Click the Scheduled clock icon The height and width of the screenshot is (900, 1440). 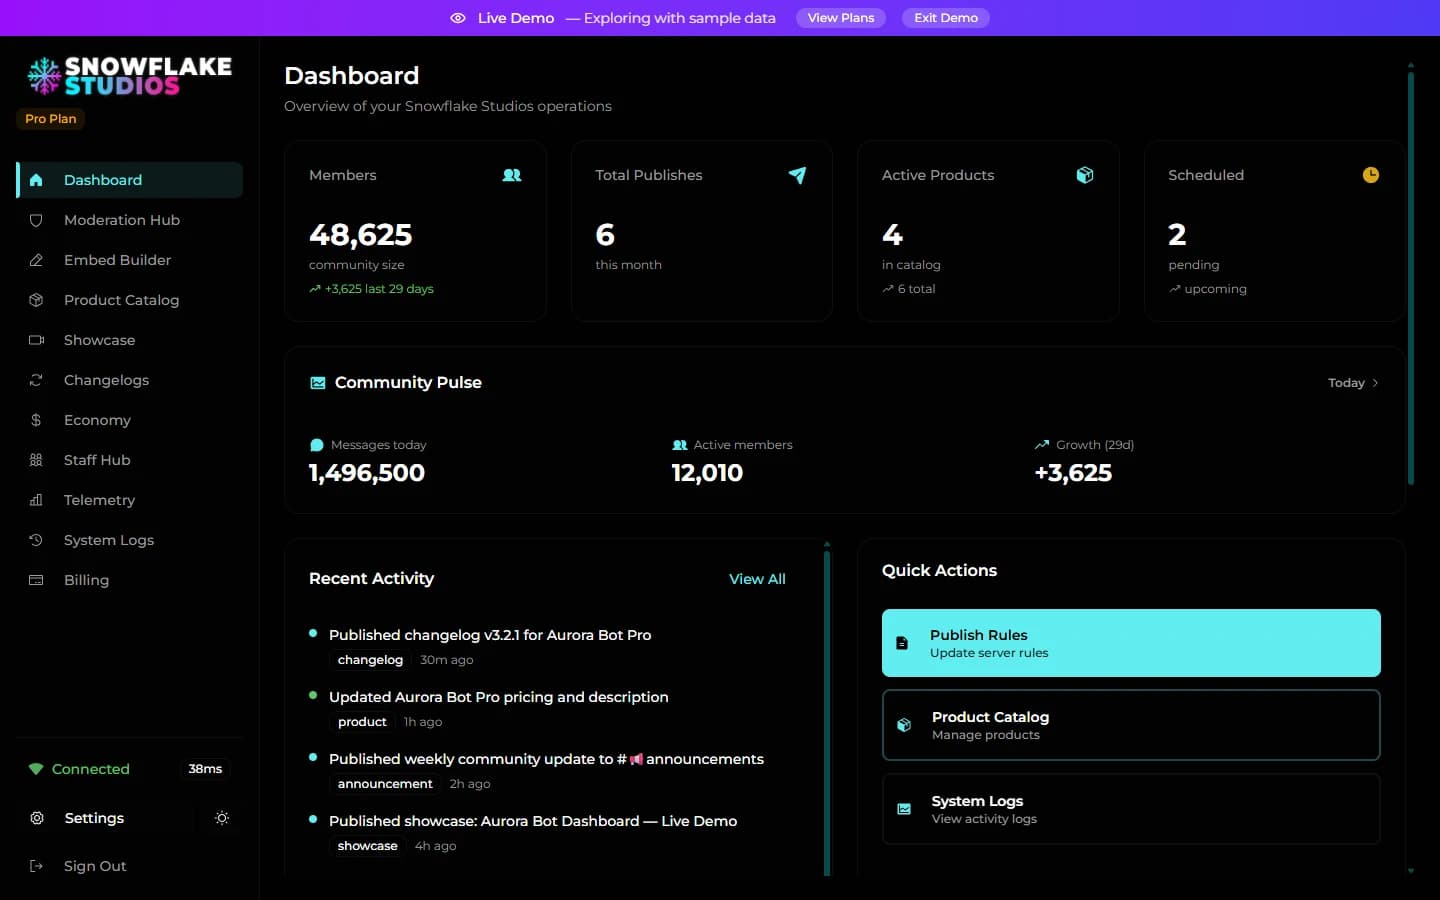pos(1371,175)
